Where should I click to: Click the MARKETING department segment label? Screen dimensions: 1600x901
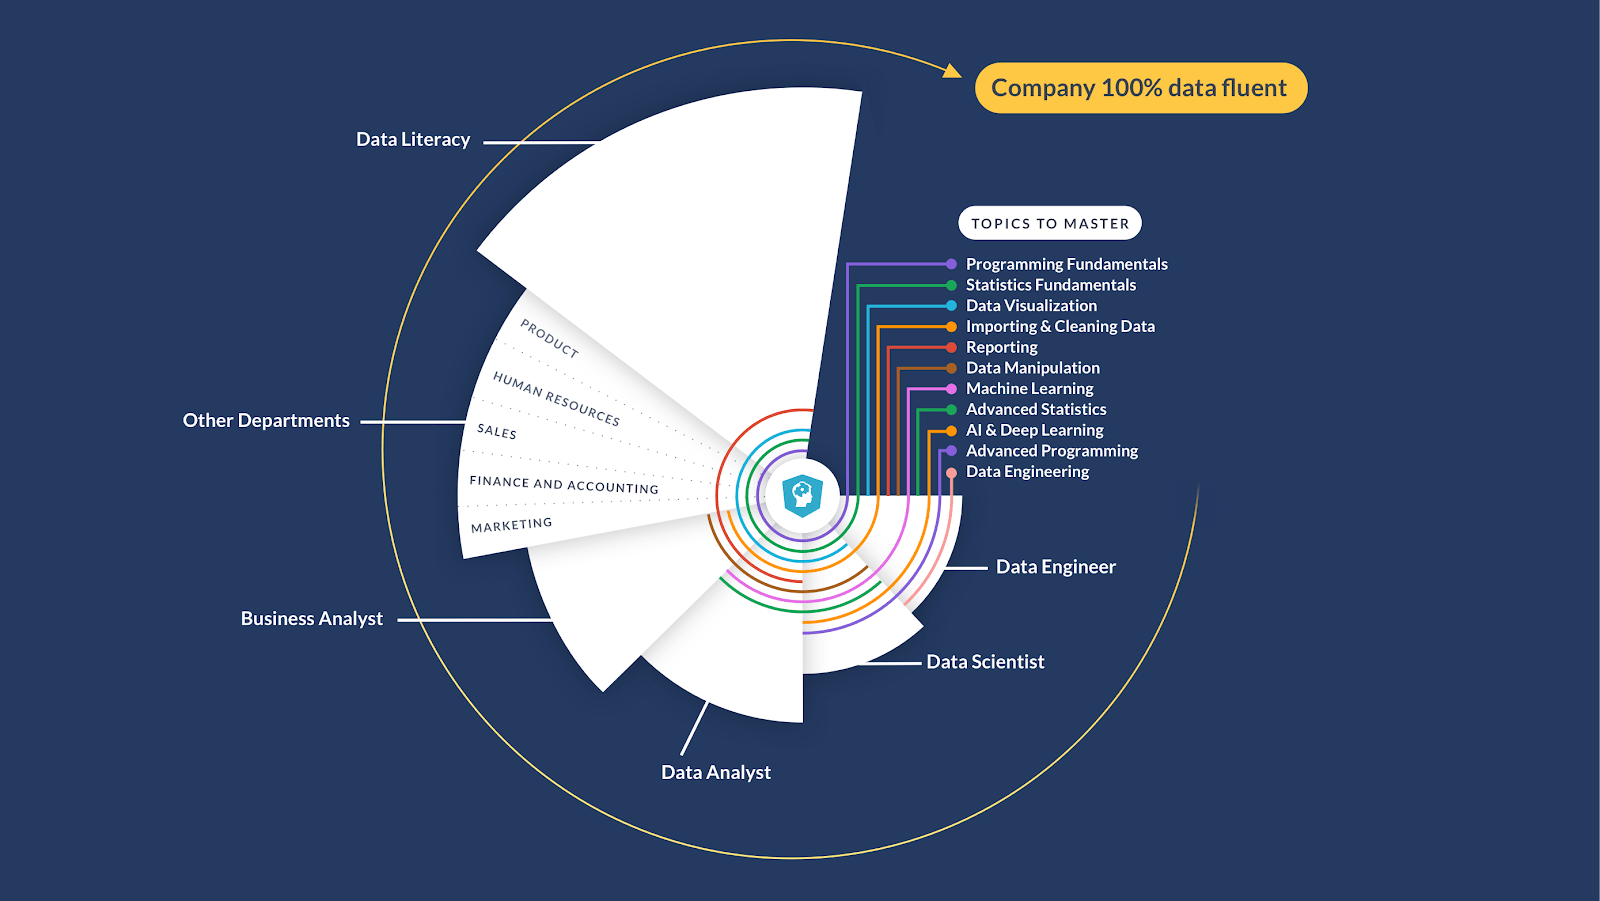tap(511, 525)
